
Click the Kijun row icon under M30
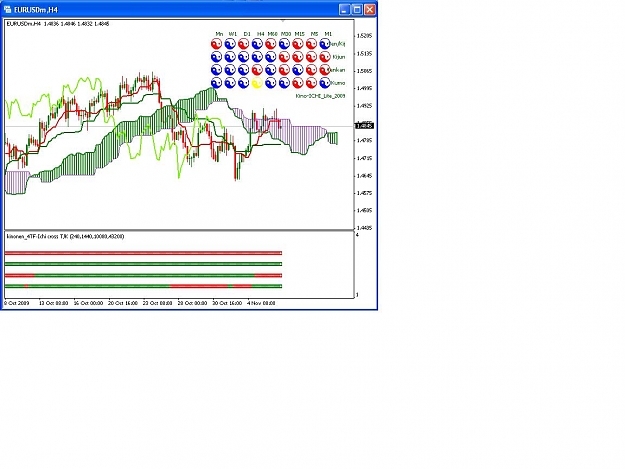284,57
